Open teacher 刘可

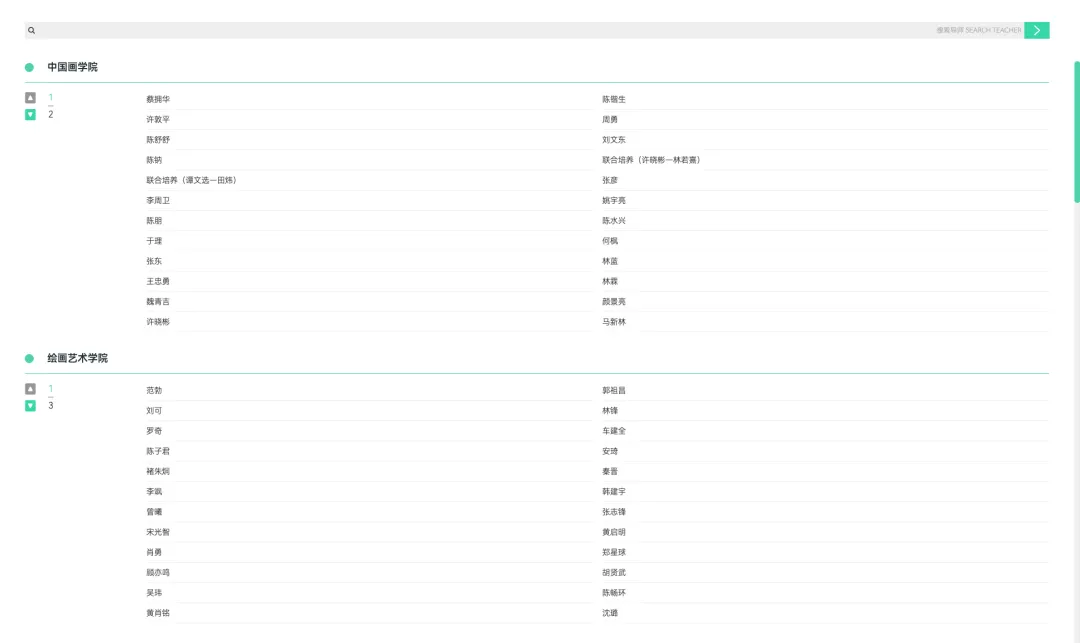(154, 410)
